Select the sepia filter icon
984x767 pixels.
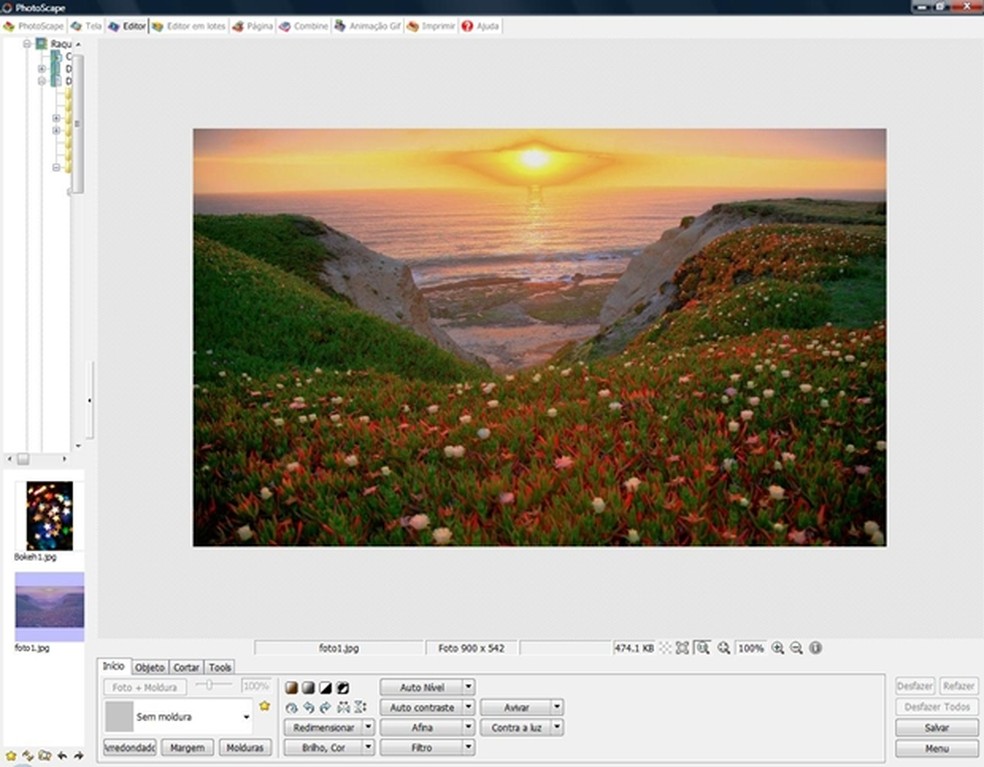291,687
